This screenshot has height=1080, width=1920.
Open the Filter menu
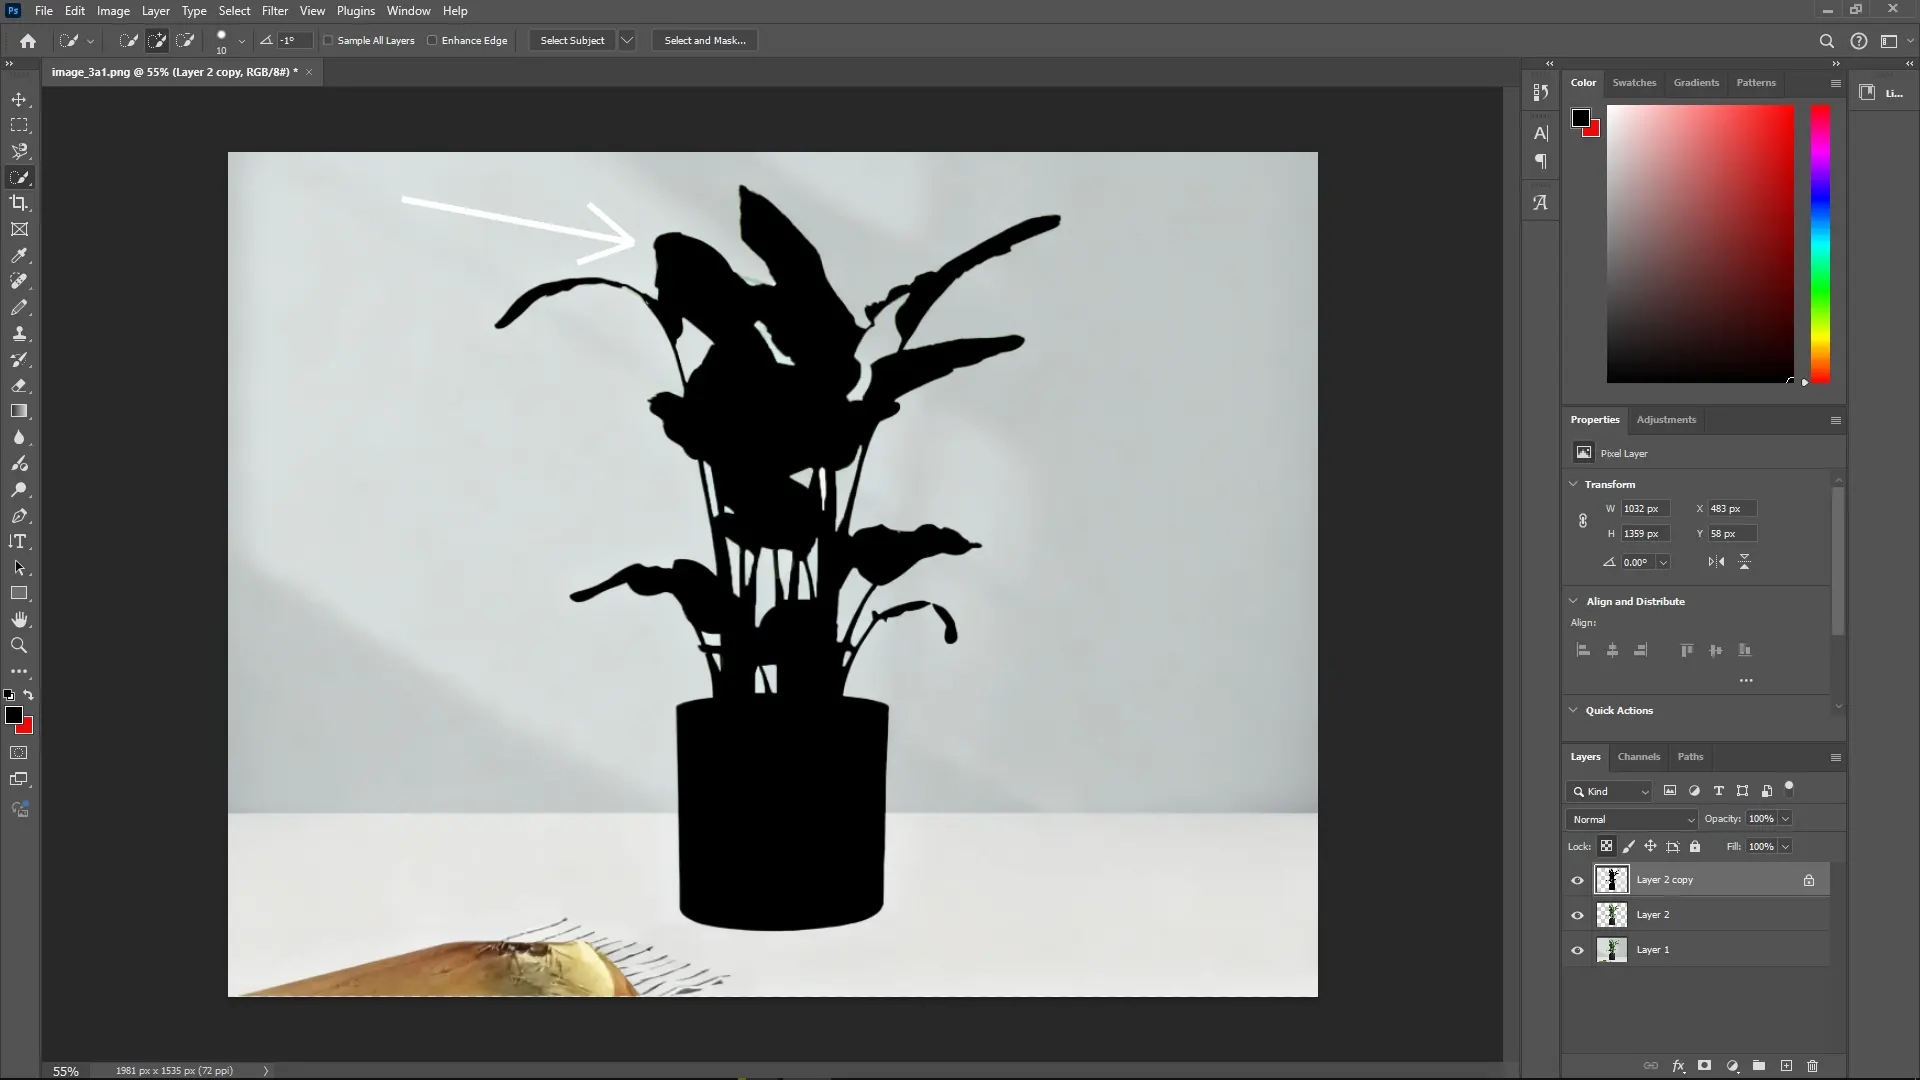point(275,10)
